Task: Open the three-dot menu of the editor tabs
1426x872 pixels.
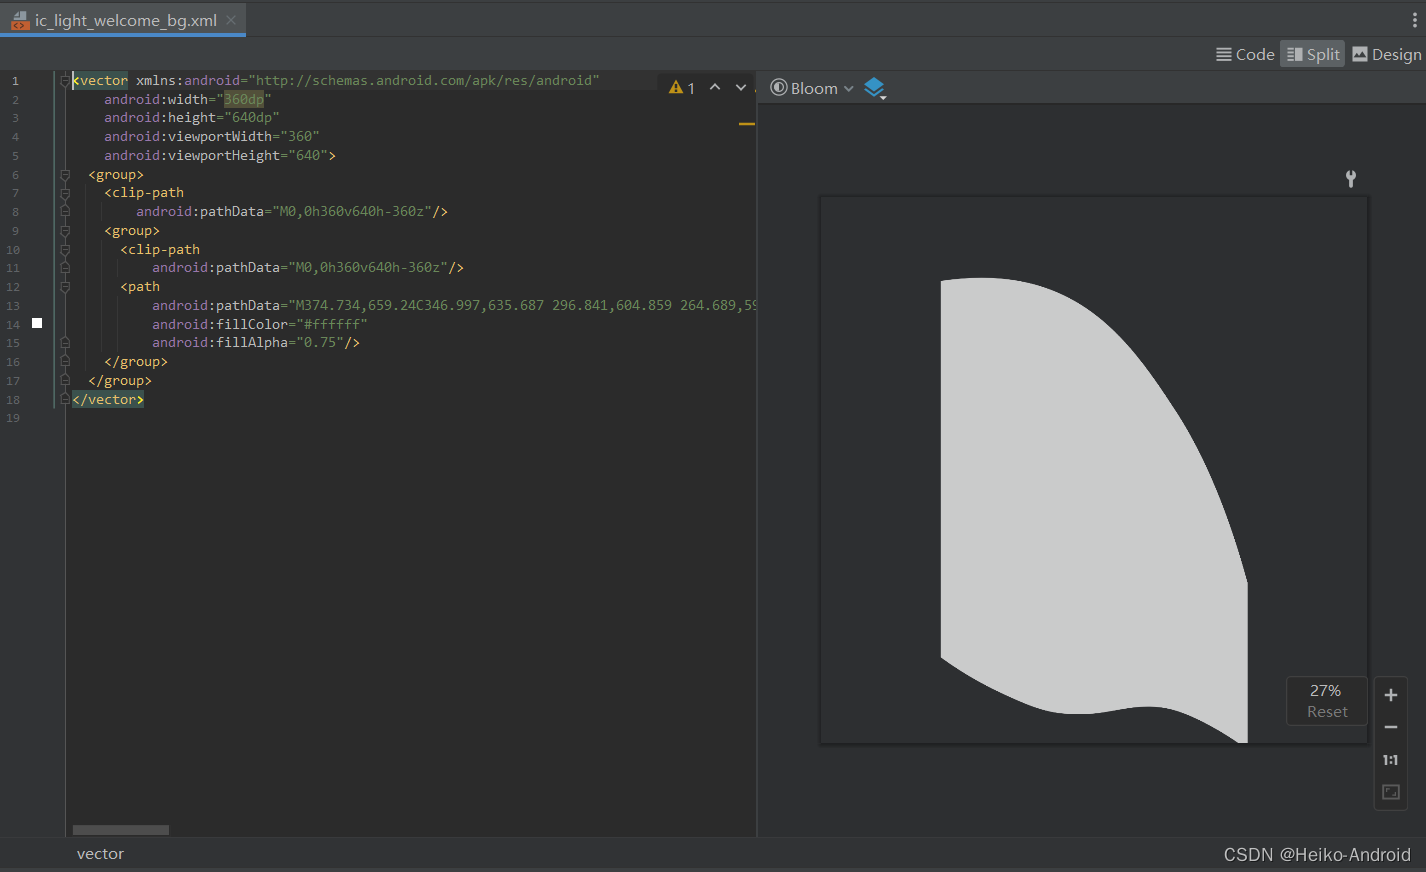Action: pos(1414,20)
